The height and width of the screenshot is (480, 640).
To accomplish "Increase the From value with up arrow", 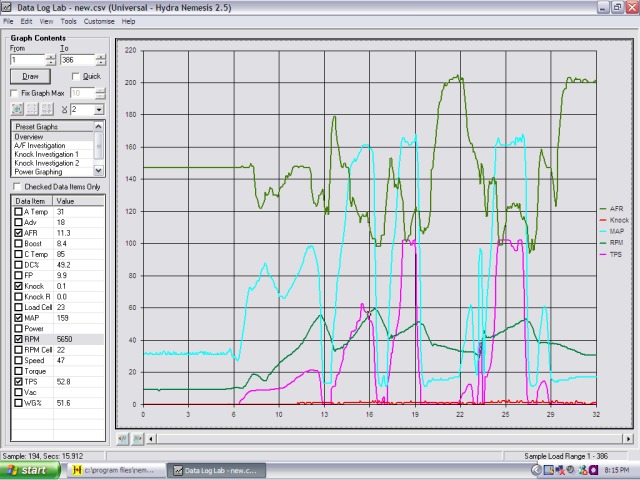I will (x=51, y=57).
